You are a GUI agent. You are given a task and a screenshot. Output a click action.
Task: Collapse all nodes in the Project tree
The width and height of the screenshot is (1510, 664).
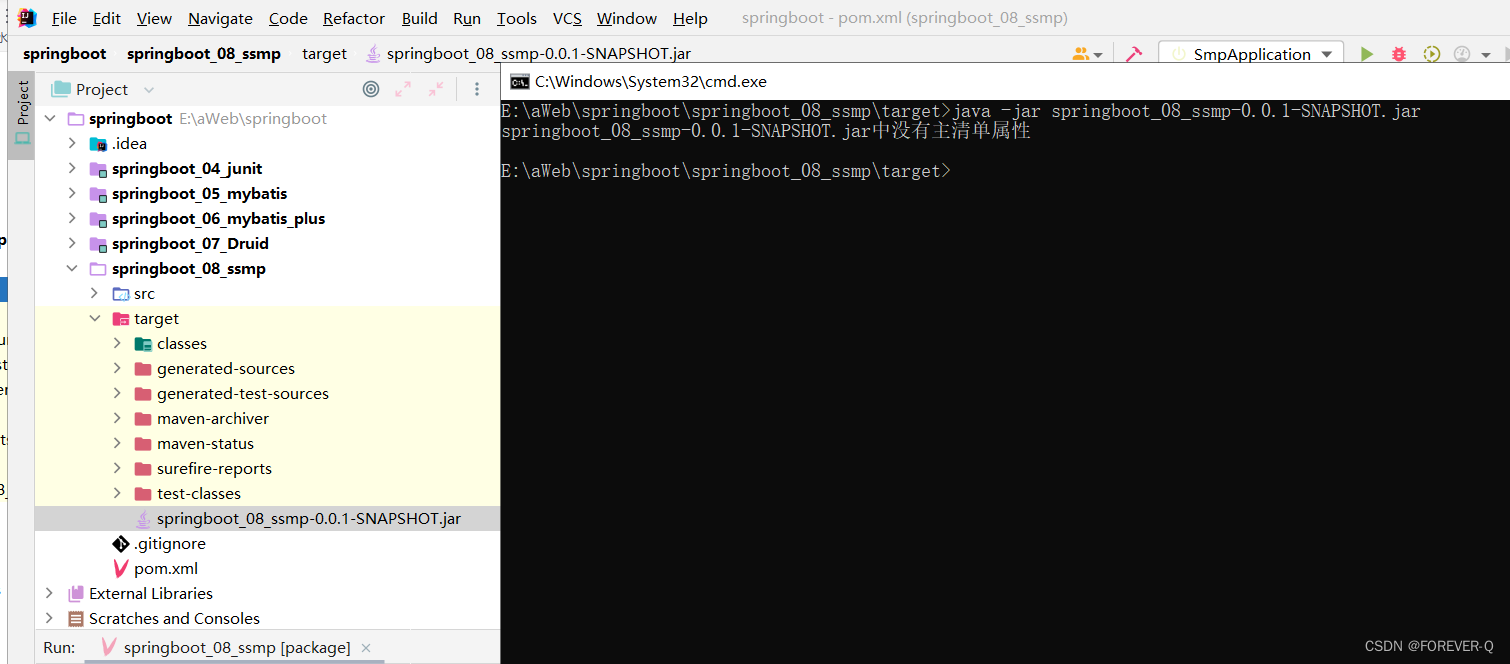[x=435, y=89]
